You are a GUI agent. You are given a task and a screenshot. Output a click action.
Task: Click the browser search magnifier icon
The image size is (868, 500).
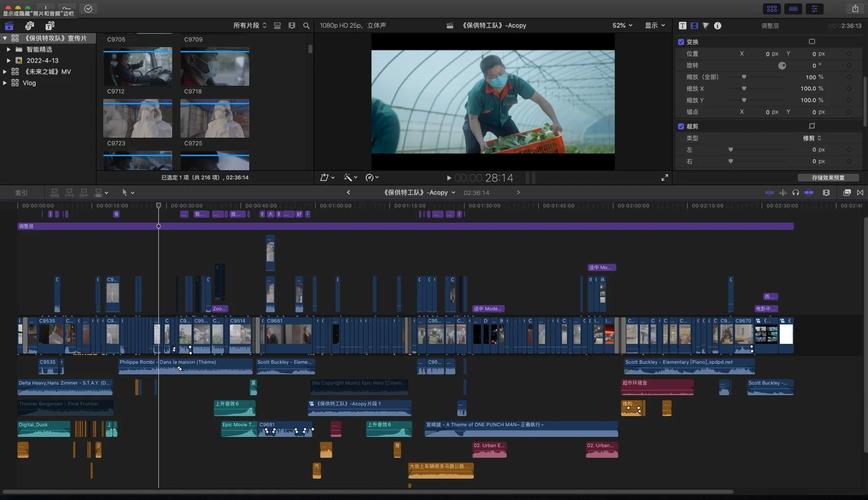306,25
